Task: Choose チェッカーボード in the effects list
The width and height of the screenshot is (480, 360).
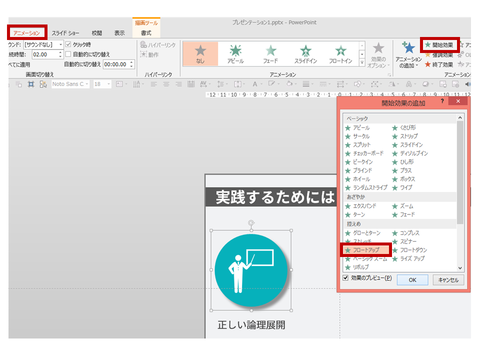Action: [x=364, y=153]
